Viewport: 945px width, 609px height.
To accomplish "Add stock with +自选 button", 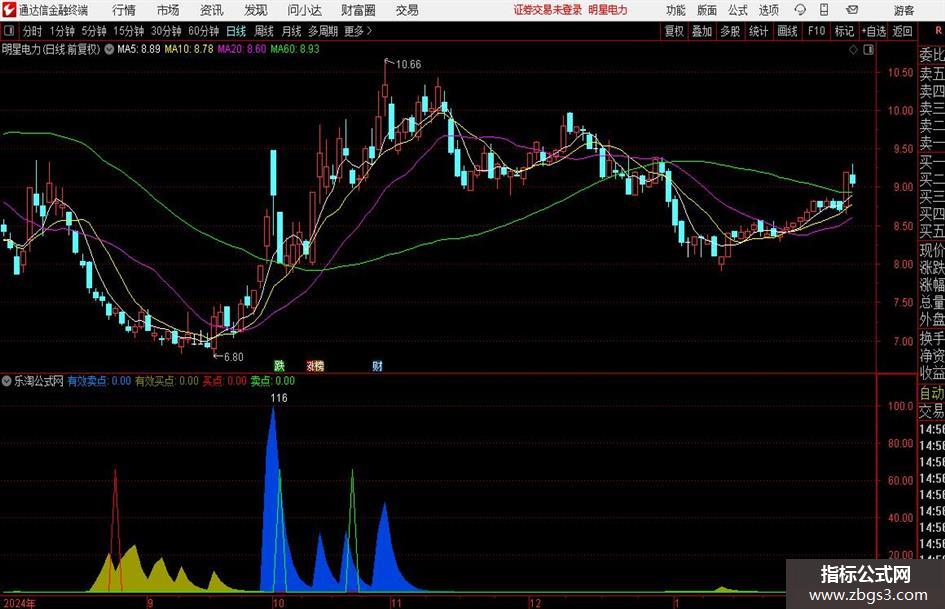I will 874,31.
